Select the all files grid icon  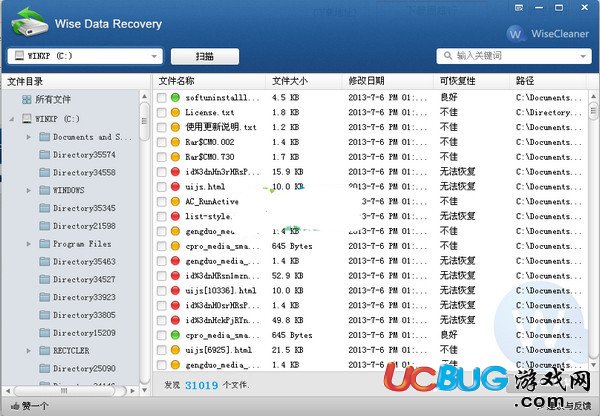pyautogui.click(x=26, y=100)
